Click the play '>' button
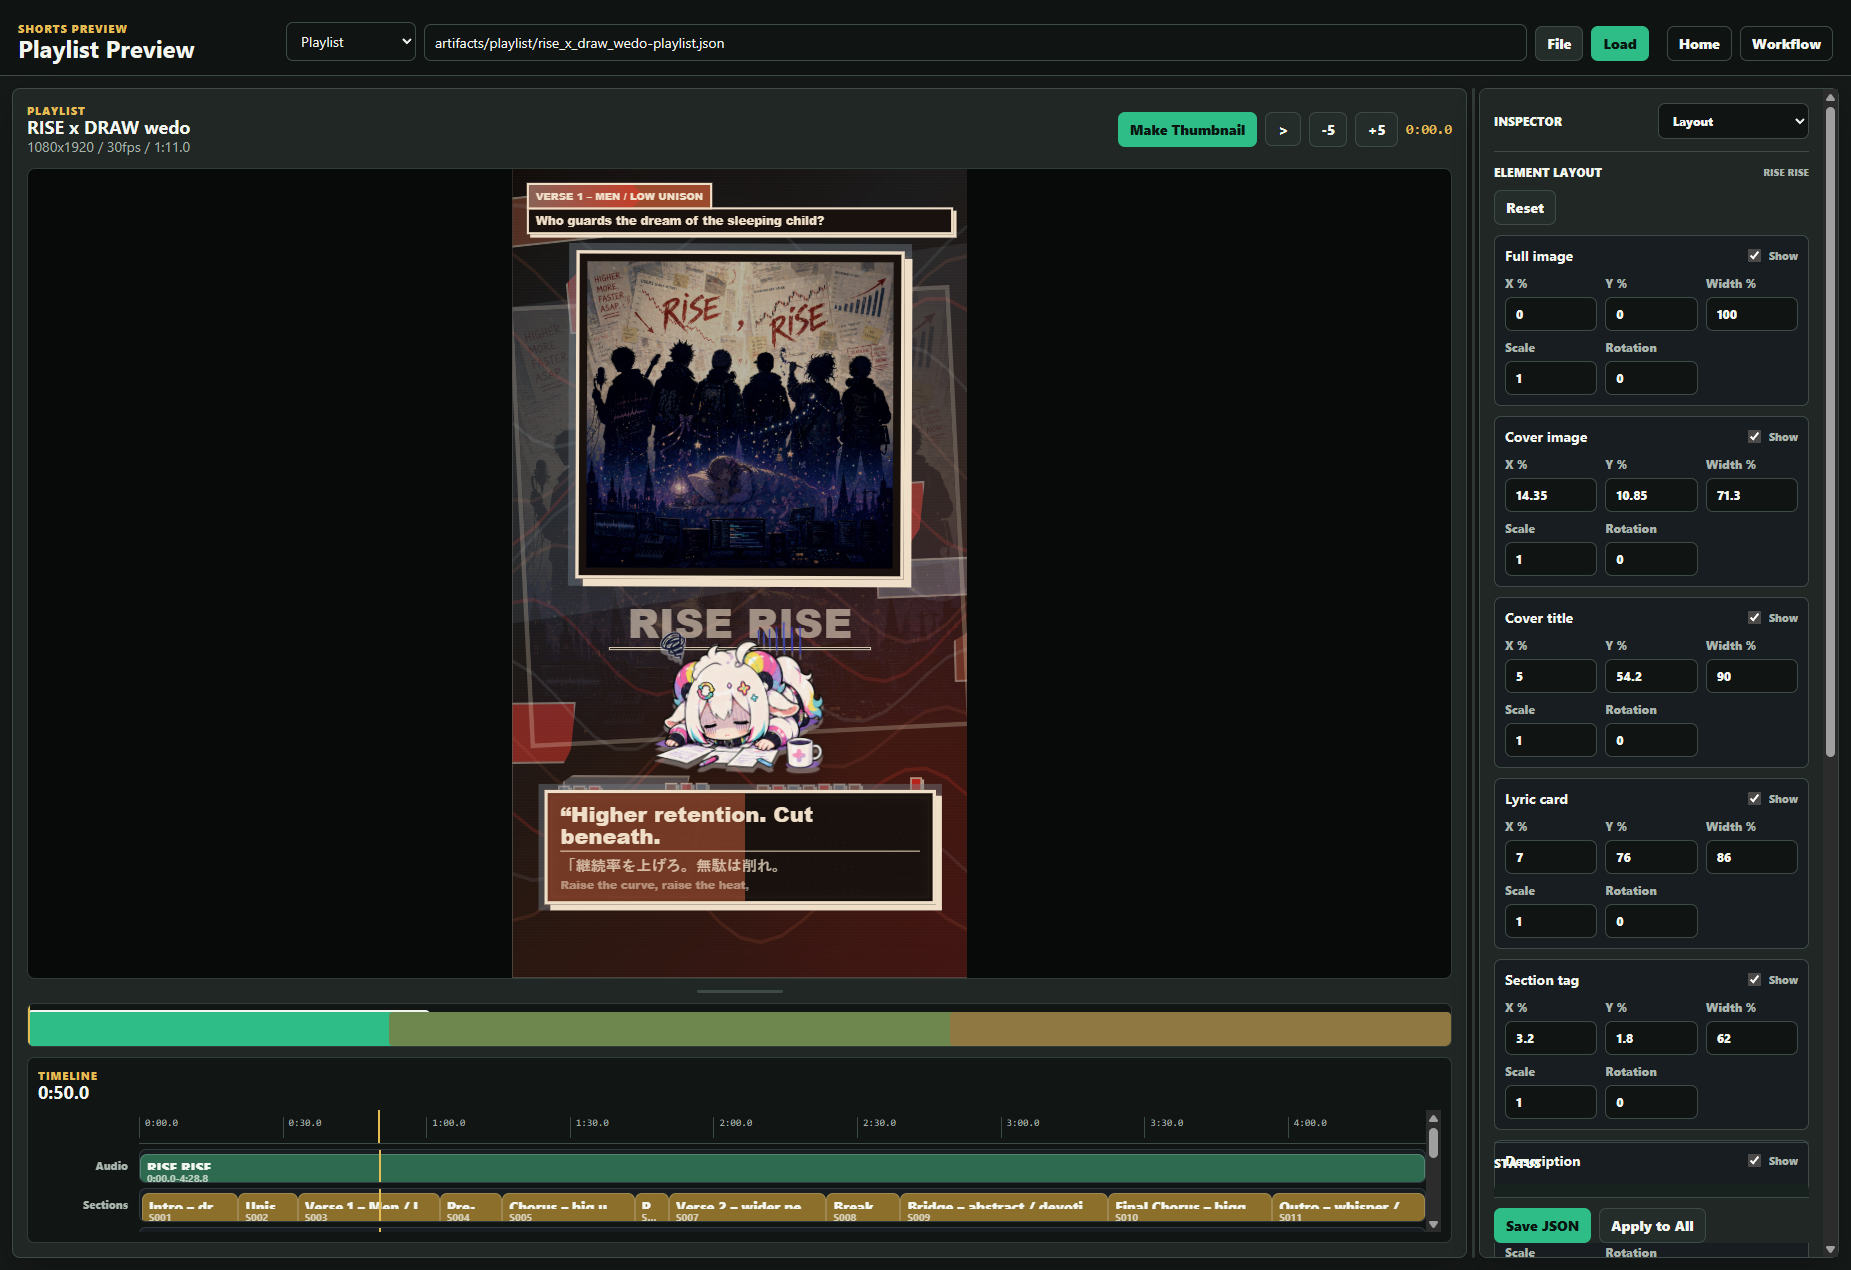Image resolution: width=1851 pixels, height=1270 pixels. coord(1283,130)
